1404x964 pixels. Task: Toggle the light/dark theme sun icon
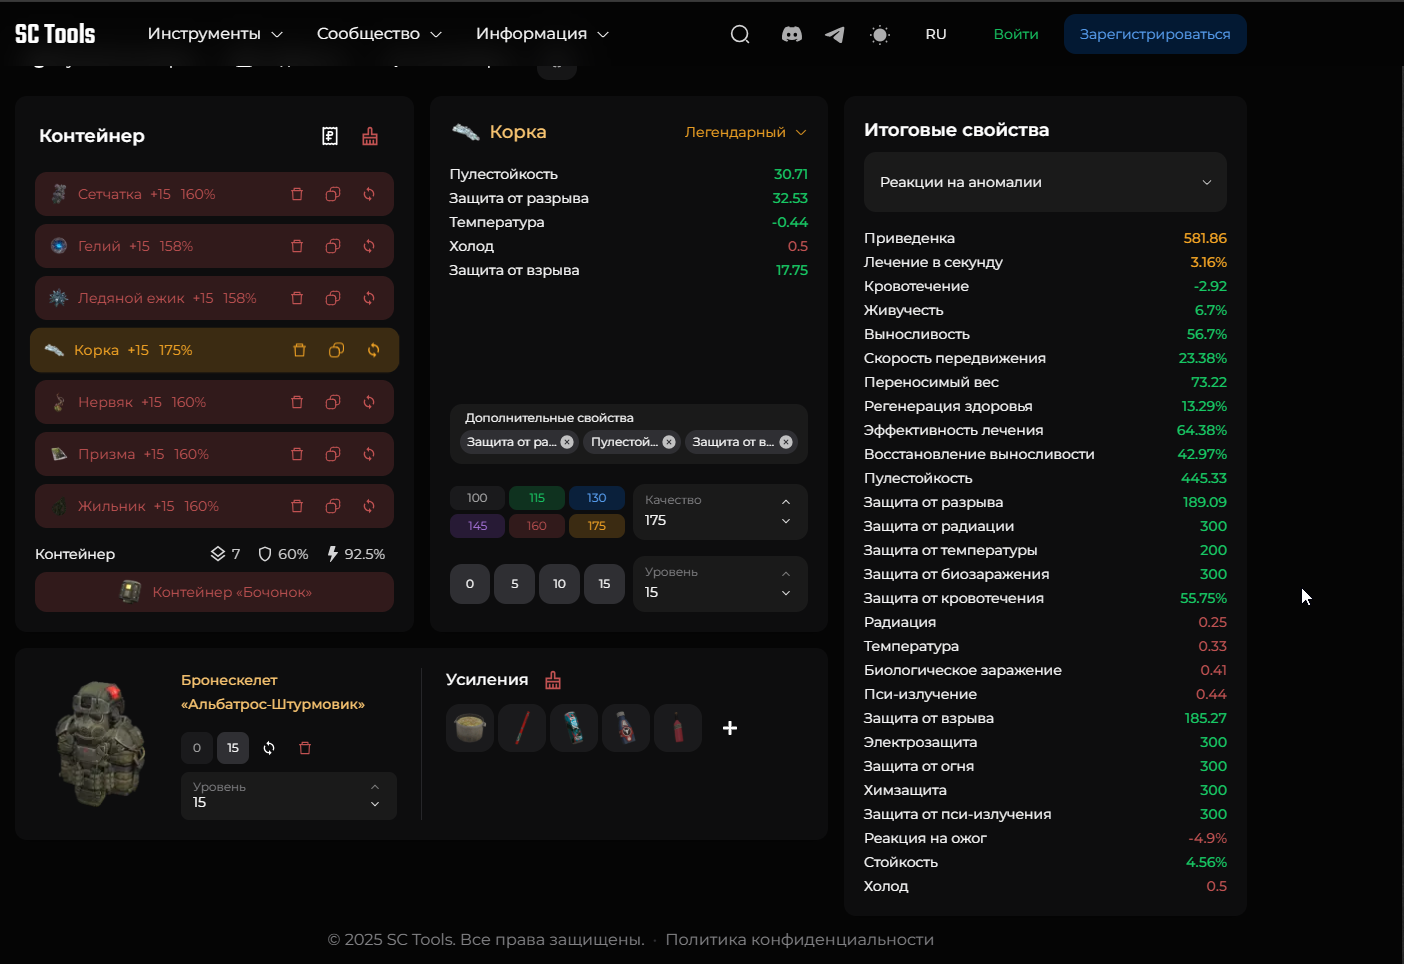(879, 34)
